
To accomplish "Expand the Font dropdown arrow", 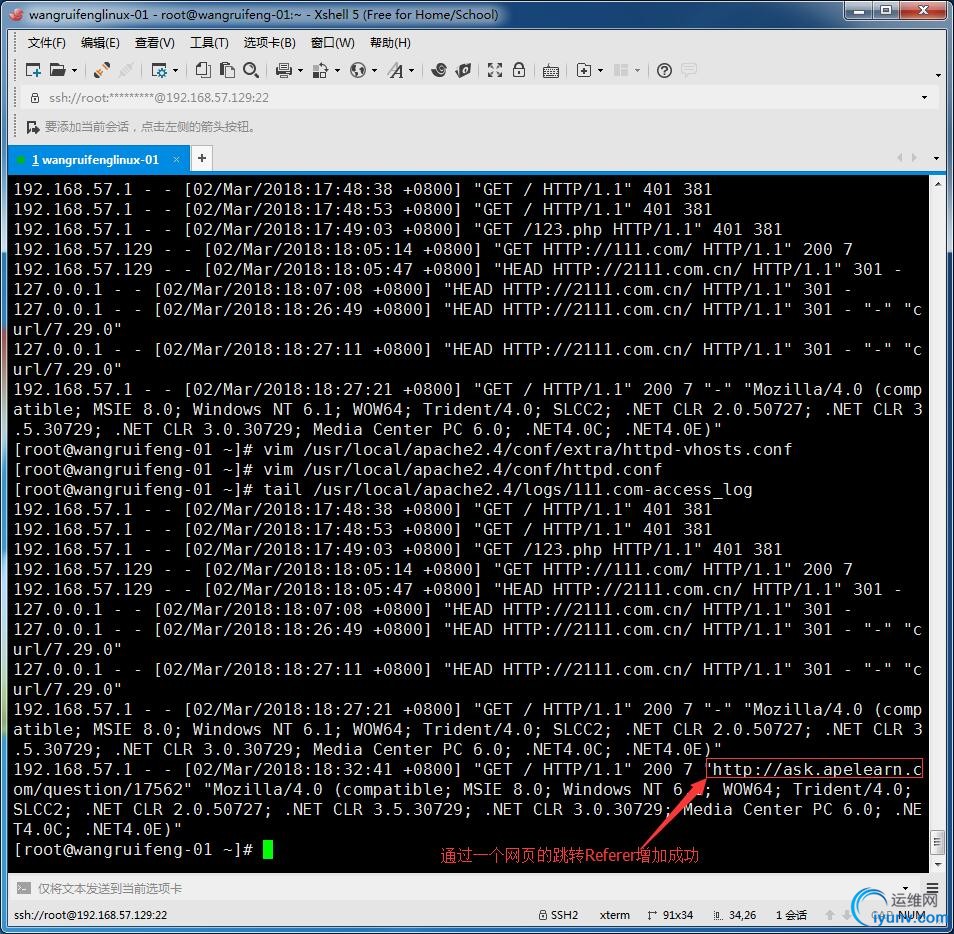I will 412,71.
